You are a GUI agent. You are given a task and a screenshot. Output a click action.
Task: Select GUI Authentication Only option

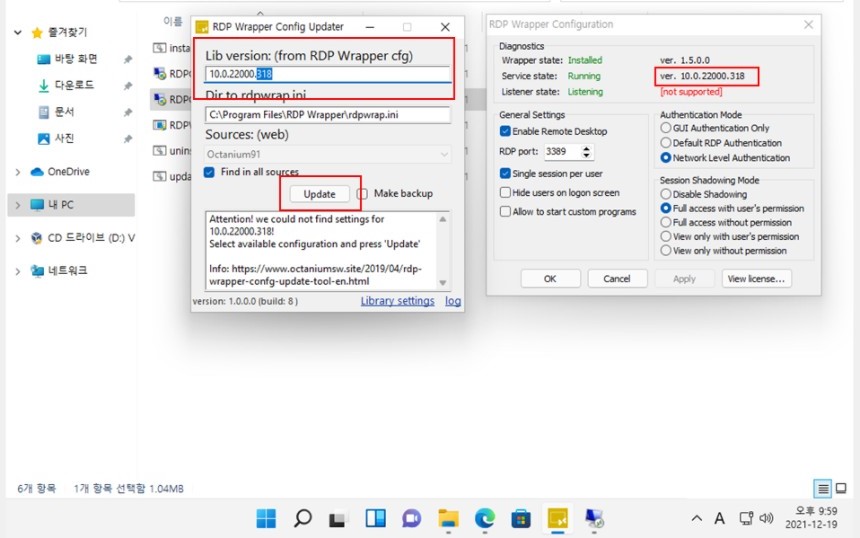[665, 128]
